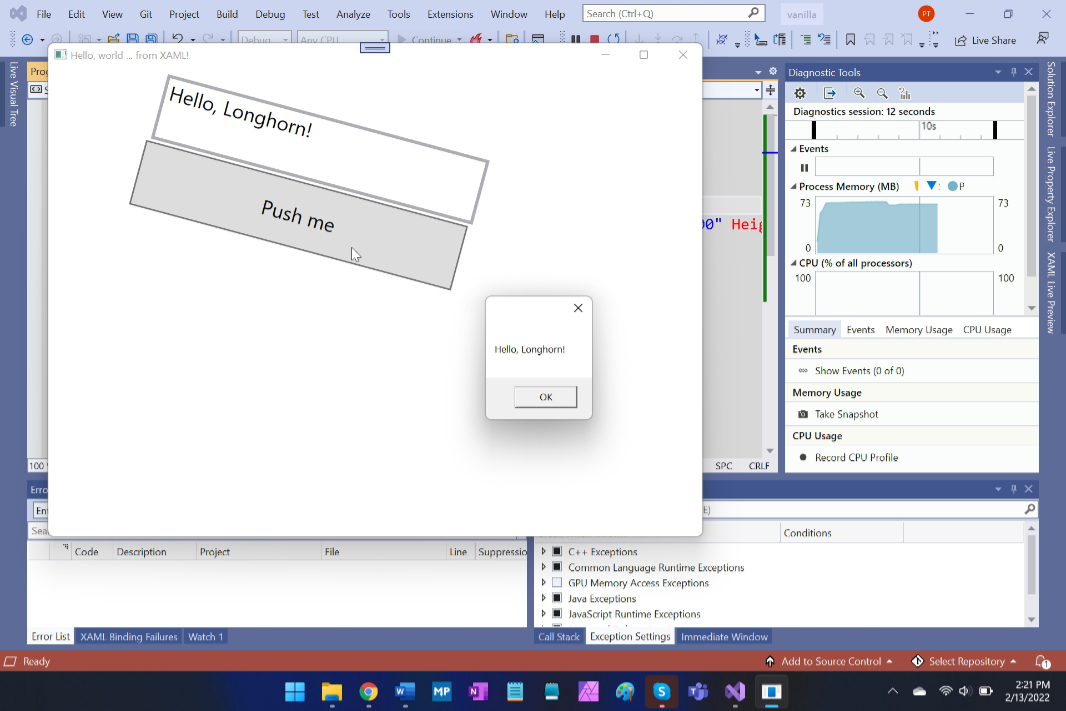Open Diagnostic Tools settings gear
The width and height of the screenshot is (1066, 711).
pyautogui.click(x=800, y=93)
